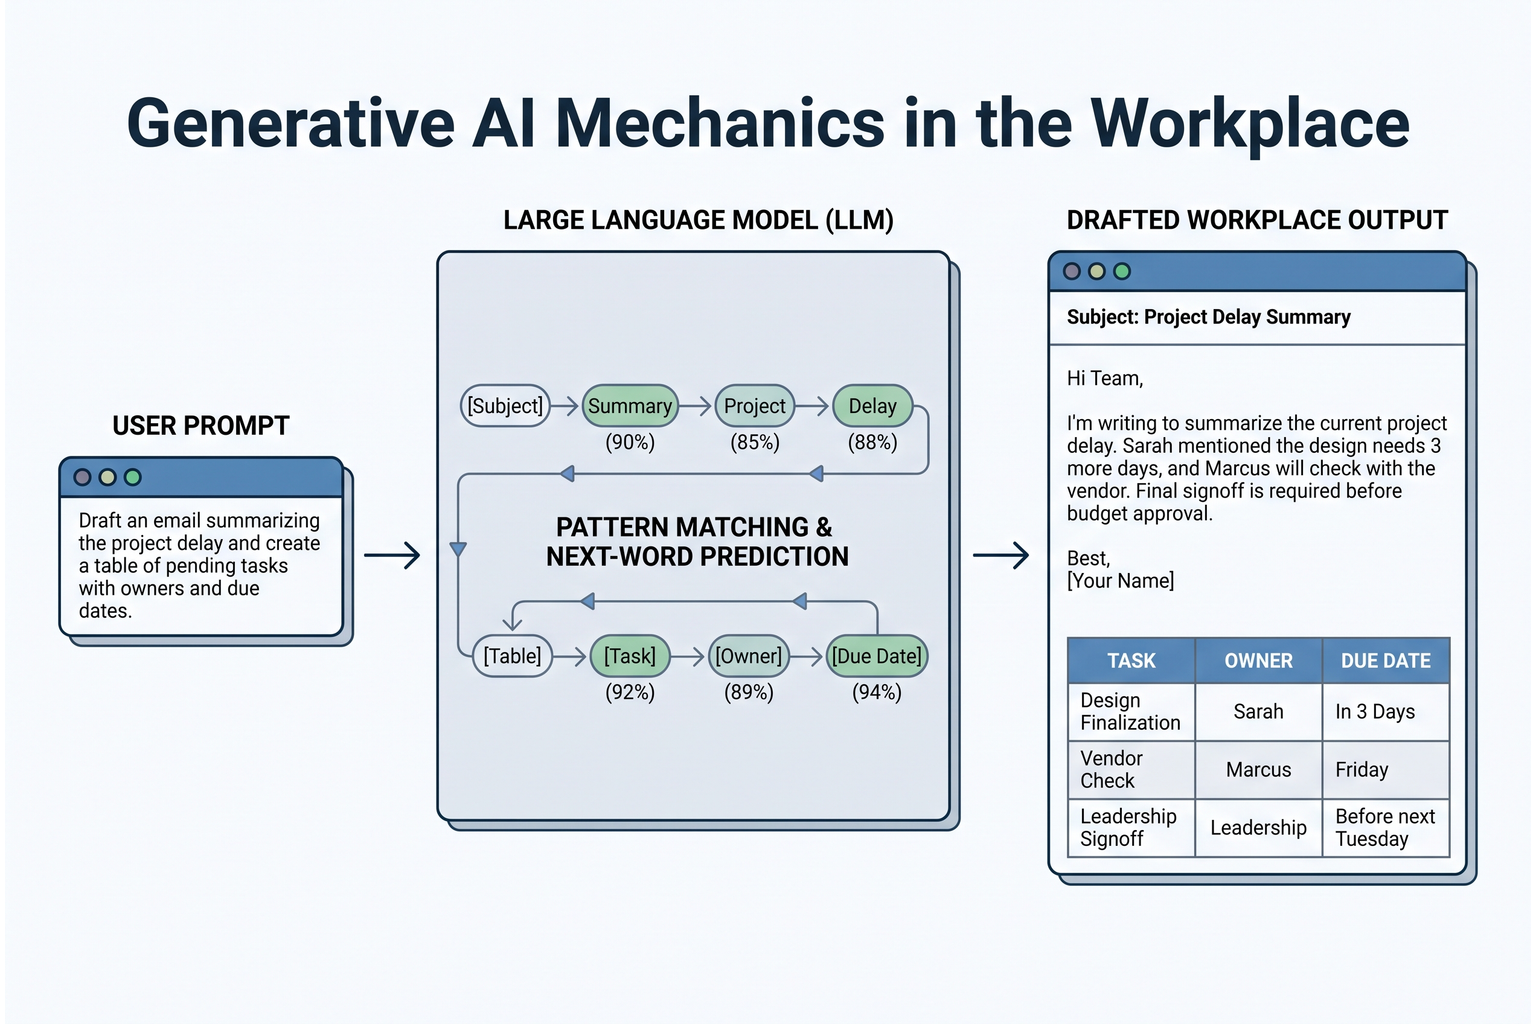Click the (92%) probability label
The height and width of the screenshot is (1024, 1536).
(x=630, y=692)
